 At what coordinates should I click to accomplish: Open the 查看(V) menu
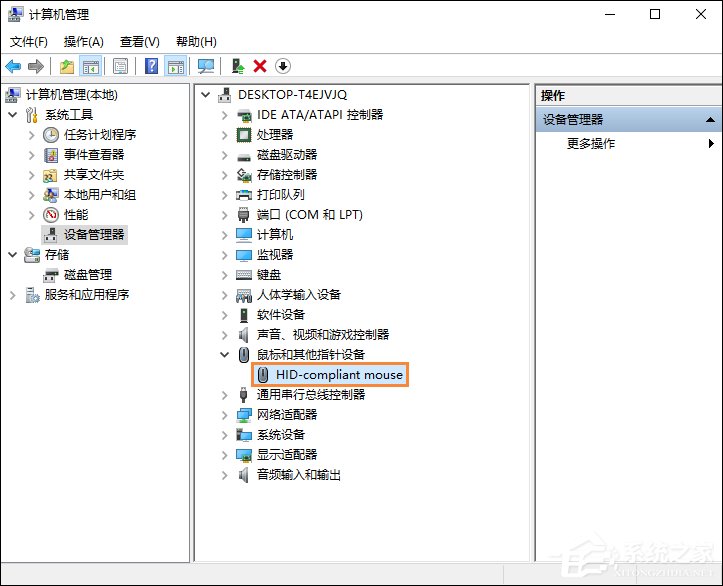[x=140, y=42]
